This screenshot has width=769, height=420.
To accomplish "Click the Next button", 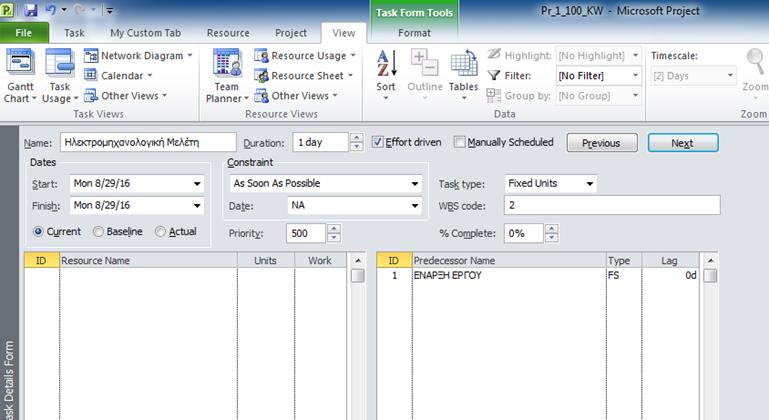I will (x=683, y=143).
